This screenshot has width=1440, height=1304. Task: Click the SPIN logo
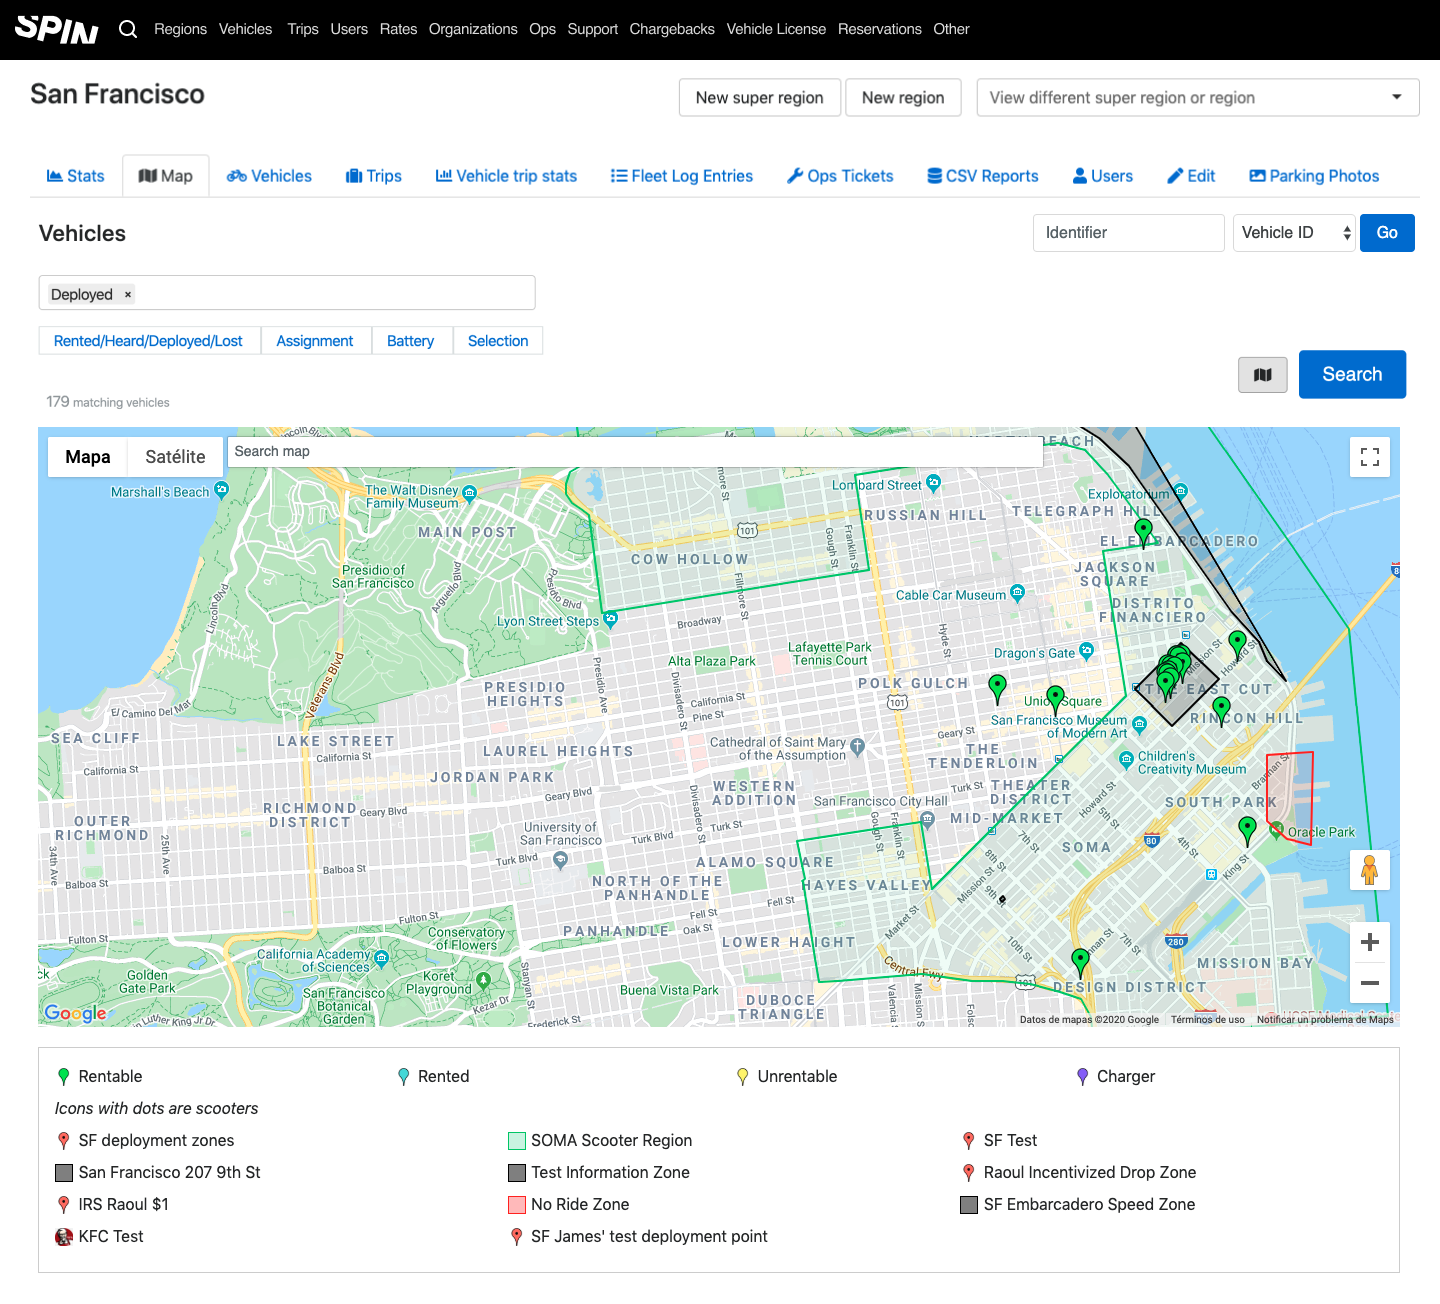point(57,29)
